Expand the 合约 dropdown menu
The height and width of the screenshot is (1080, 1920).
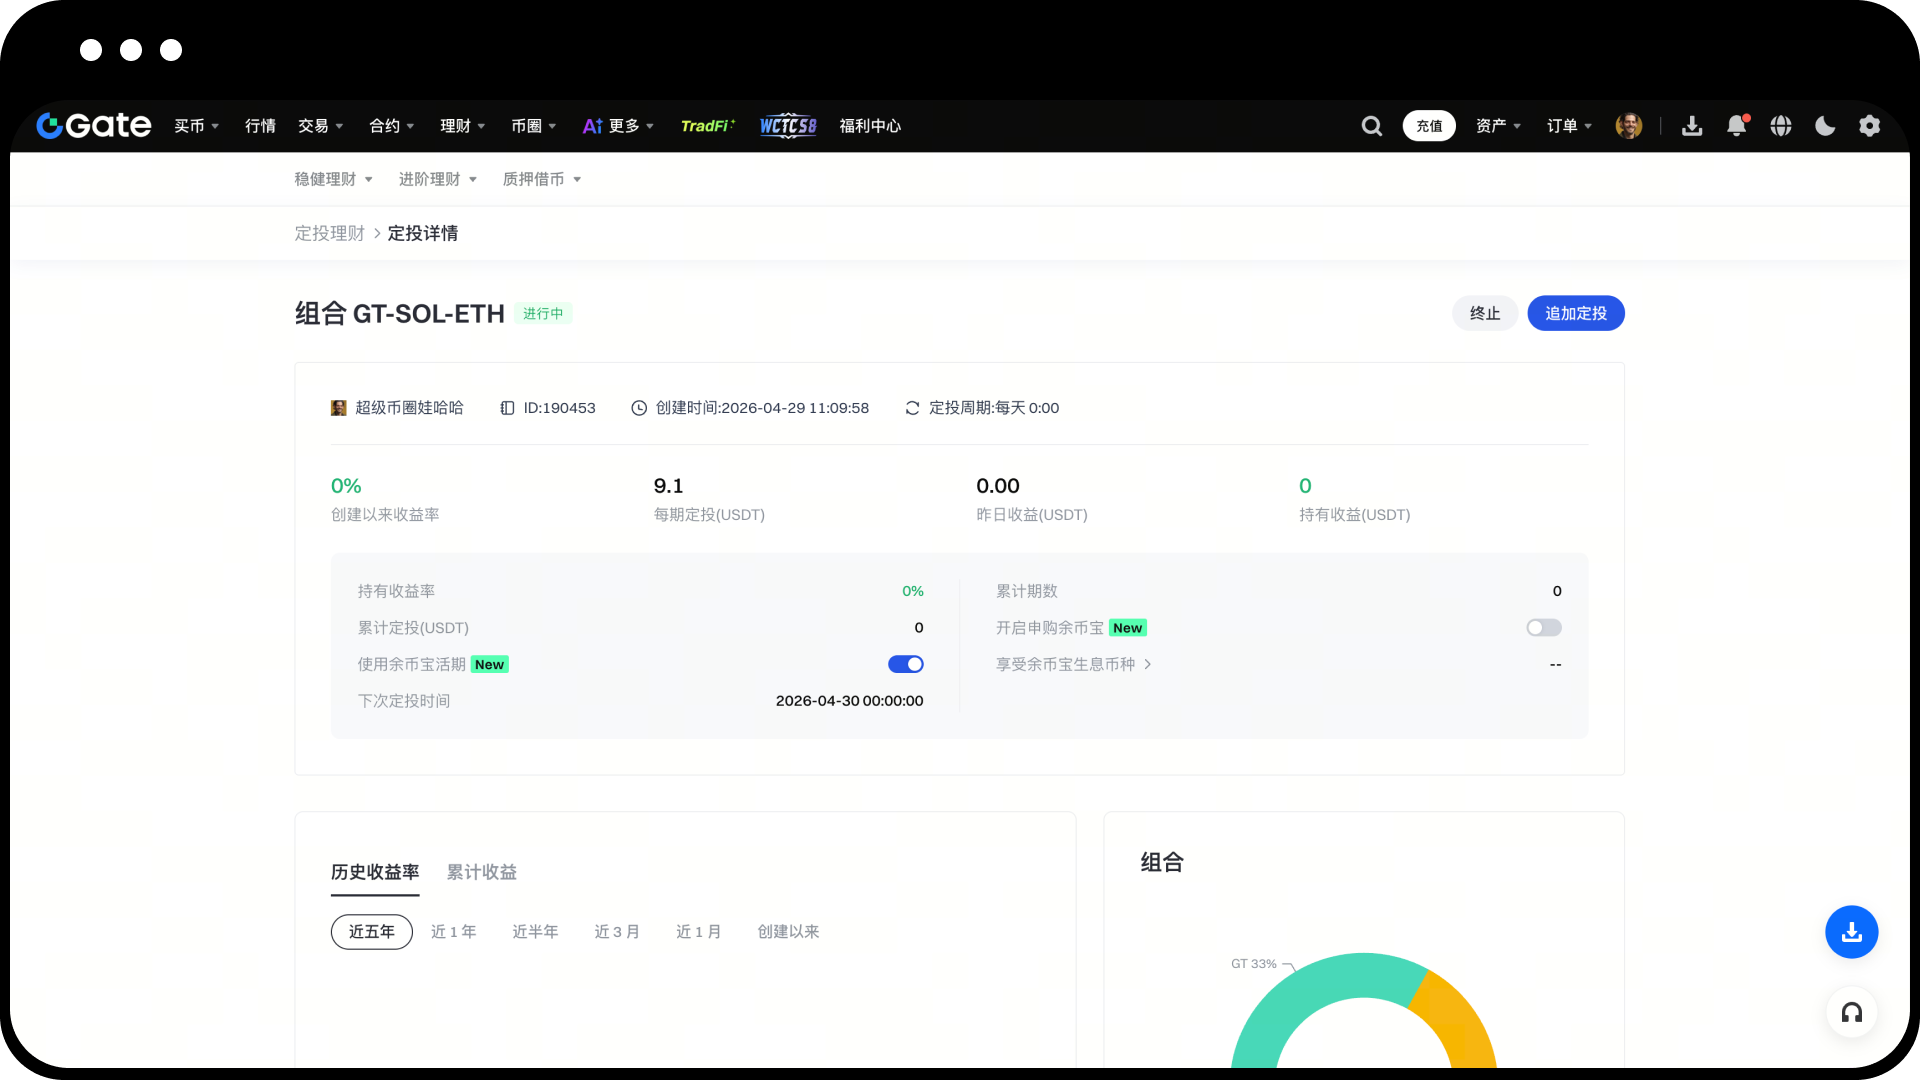(x=392, y=126)
